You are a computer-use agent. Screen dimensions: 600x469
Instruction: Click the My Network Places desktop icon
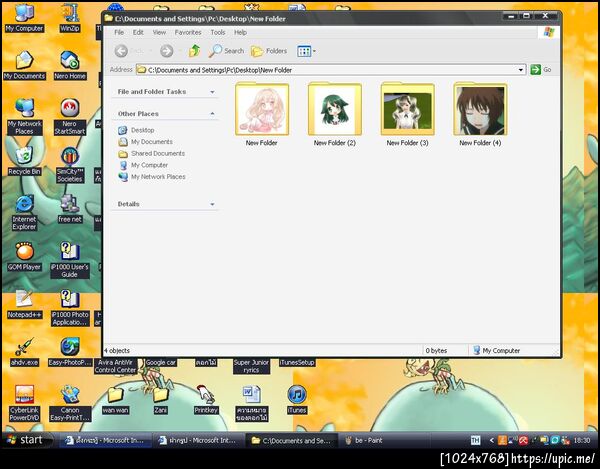coord(24,117)
